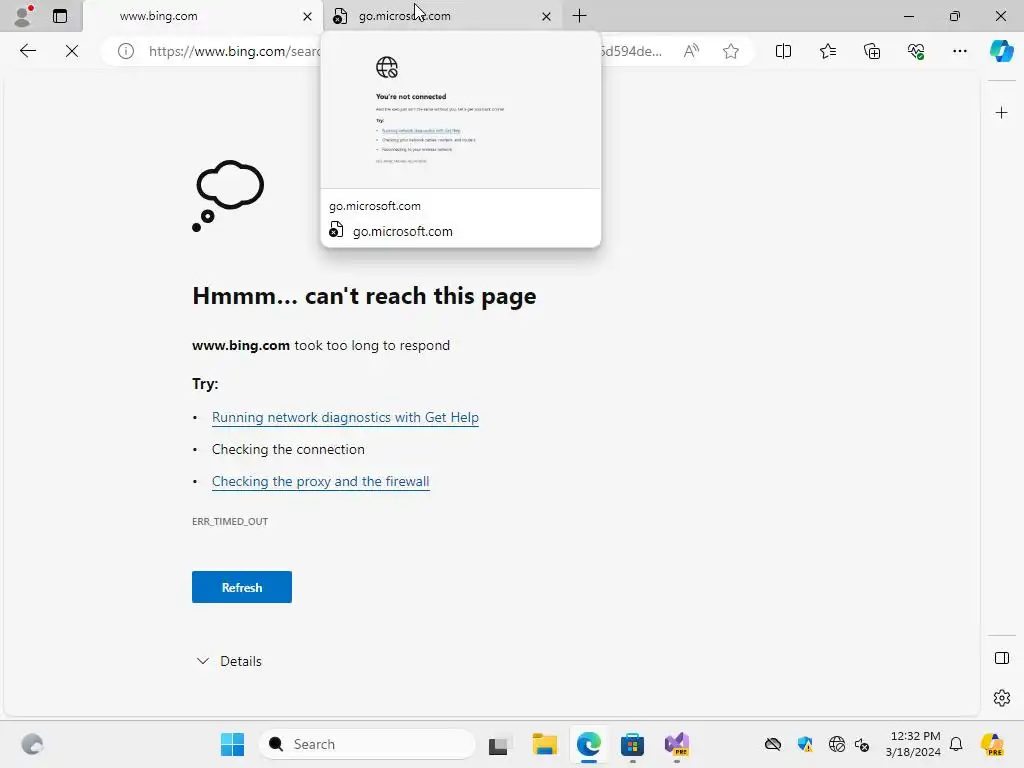Open notifications bell icon
The width and height of the screenshot is (1024, 768).
(956, 744)
